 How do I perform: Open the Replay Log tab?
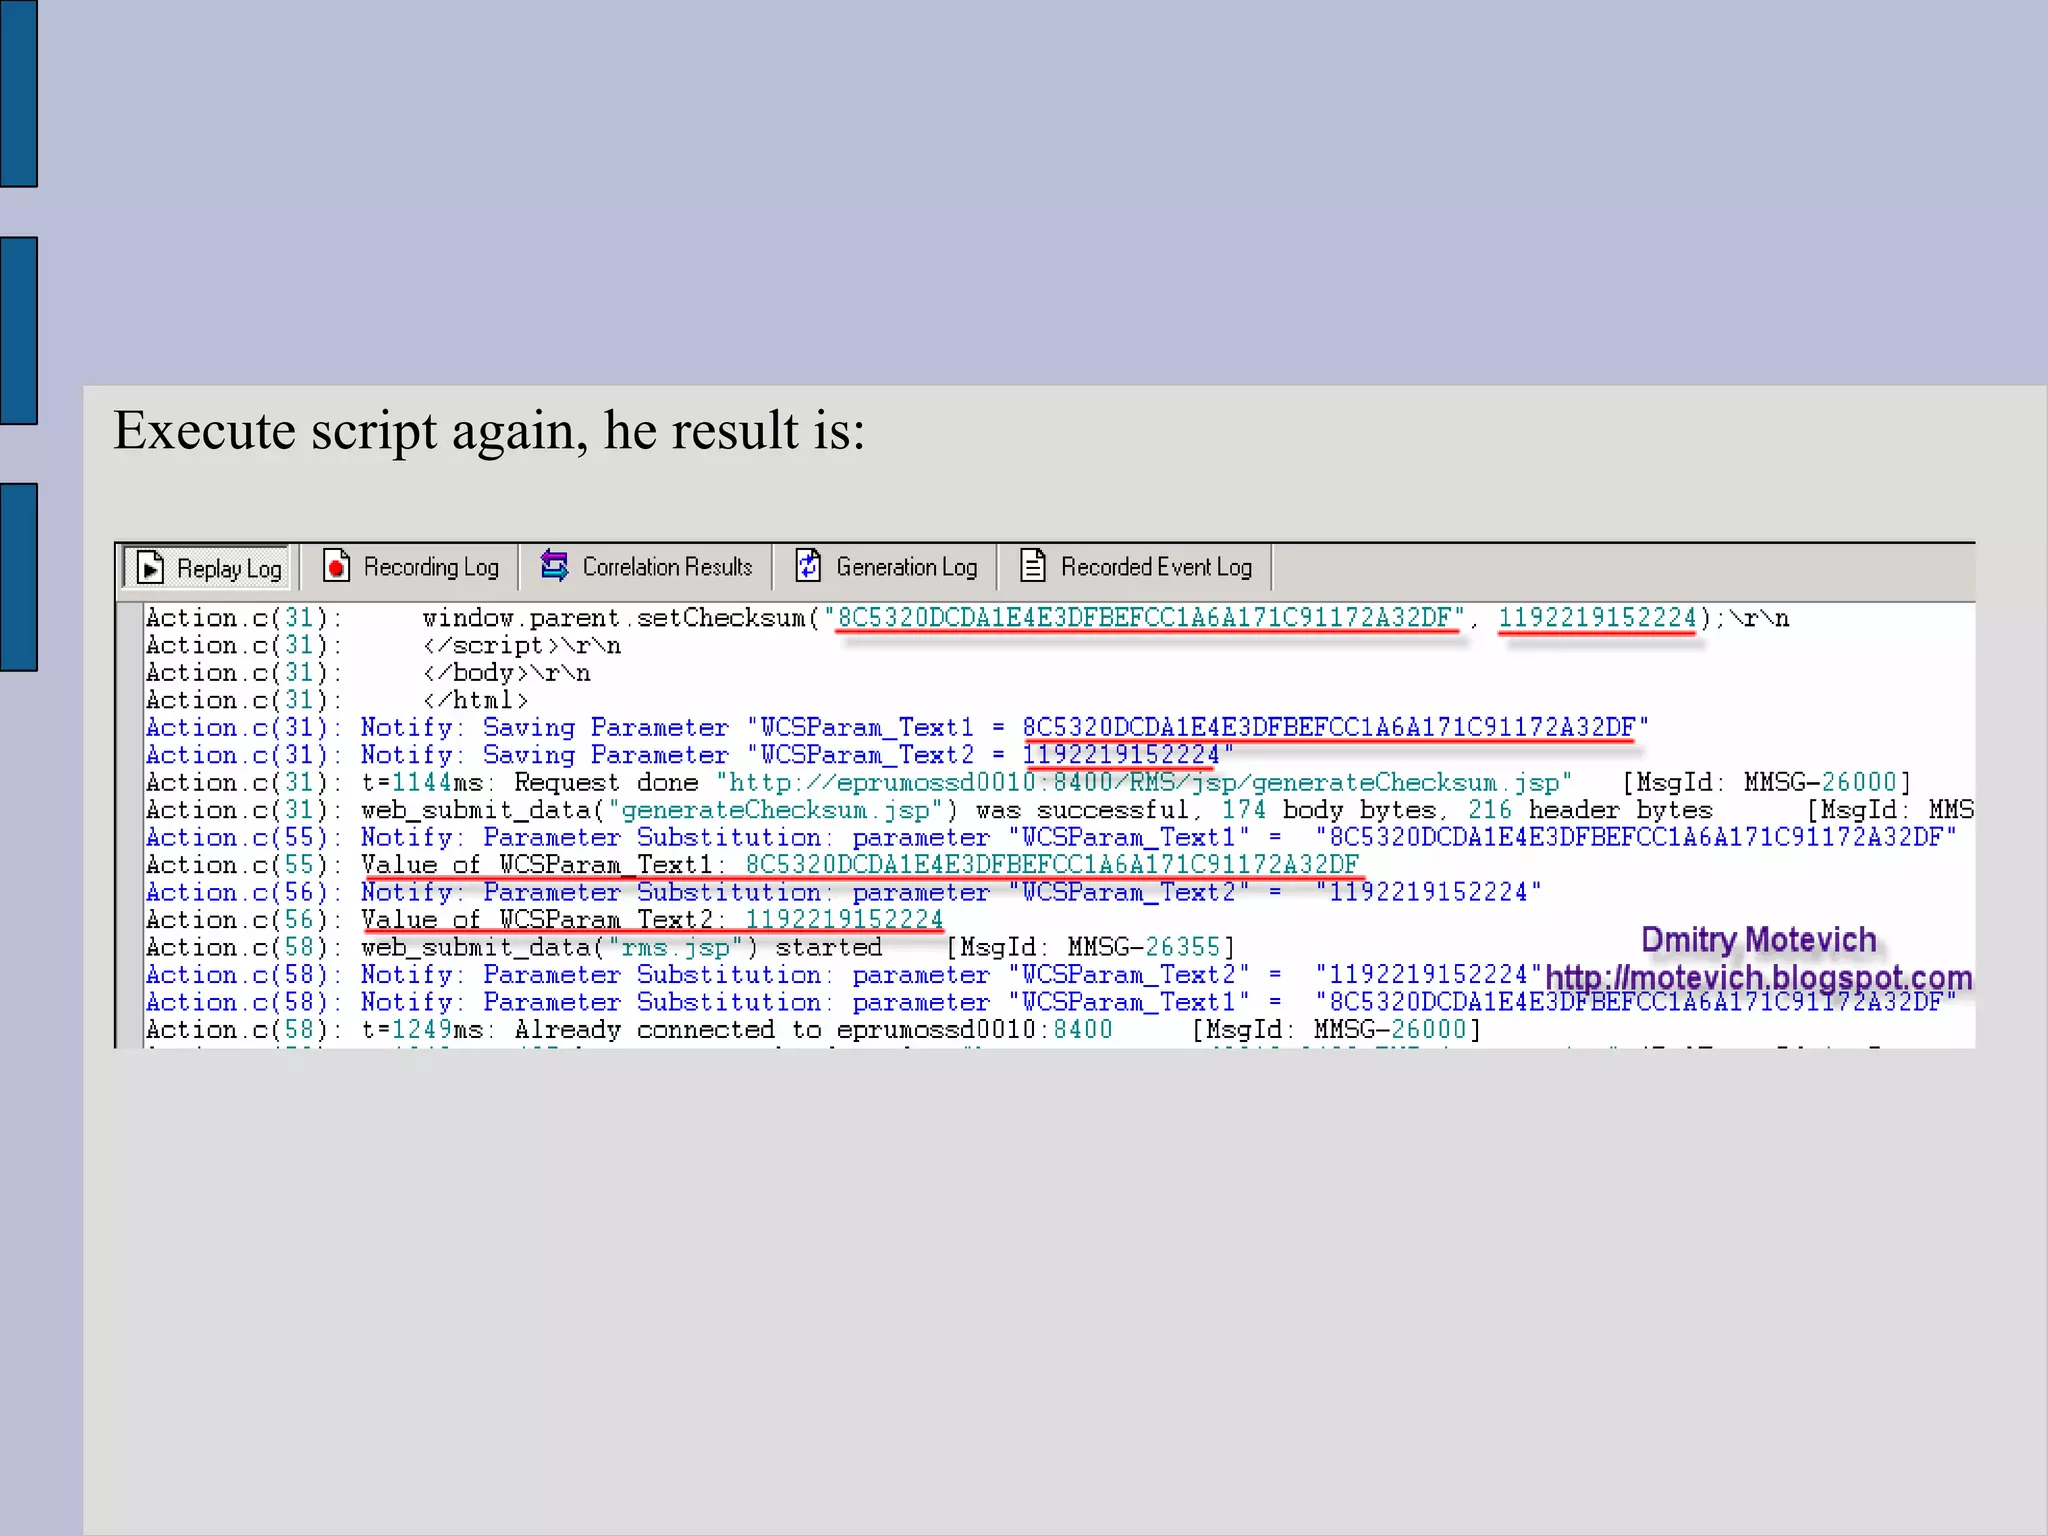[x=208, y=568]
